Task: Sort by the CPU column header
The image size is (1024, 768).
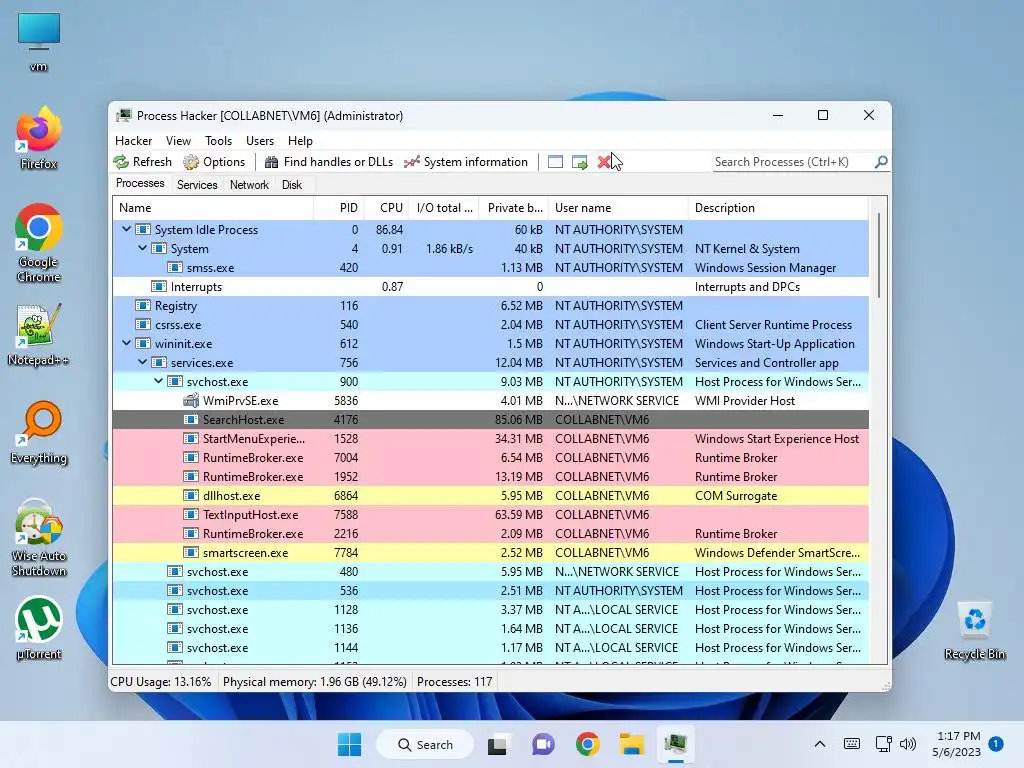Action: (x=386, y=208)
